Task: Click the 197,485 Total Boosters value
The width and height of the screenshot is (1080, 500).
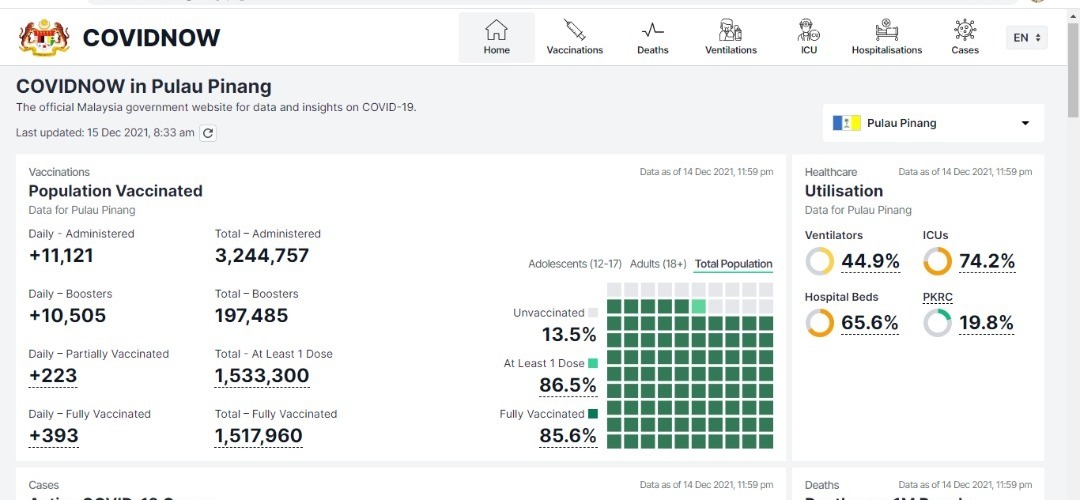Action: point(251,316)
